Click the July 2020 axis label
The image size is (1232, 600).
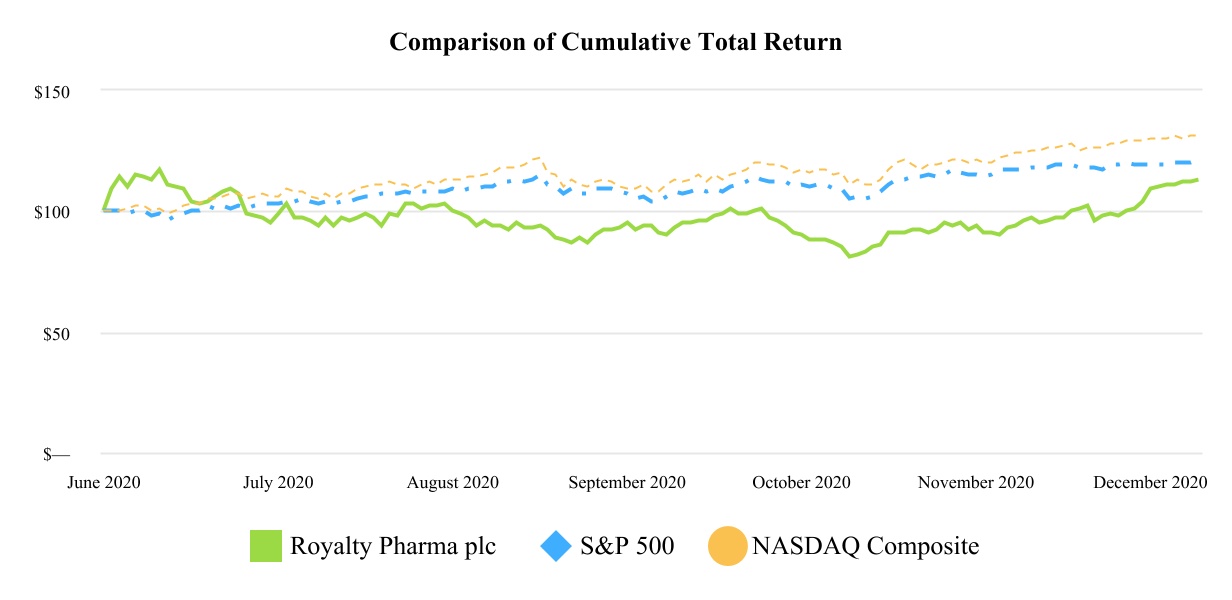tap(278, 482)
